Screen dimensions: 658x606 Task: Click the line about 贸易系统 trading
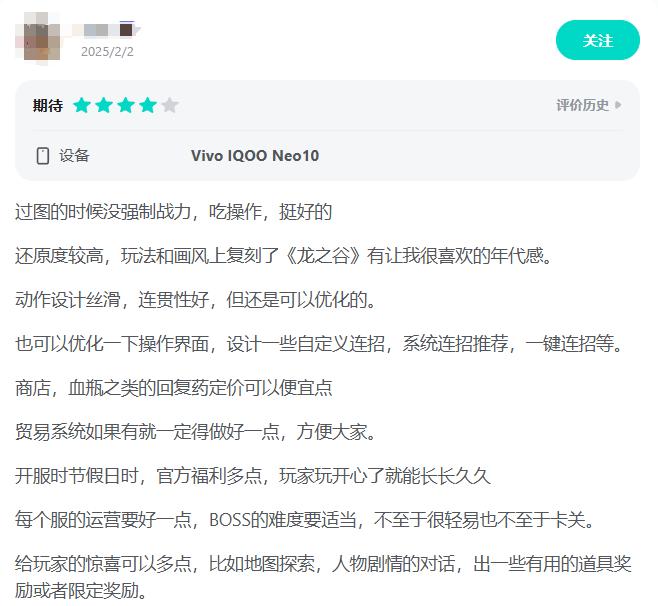coord(196,432)
